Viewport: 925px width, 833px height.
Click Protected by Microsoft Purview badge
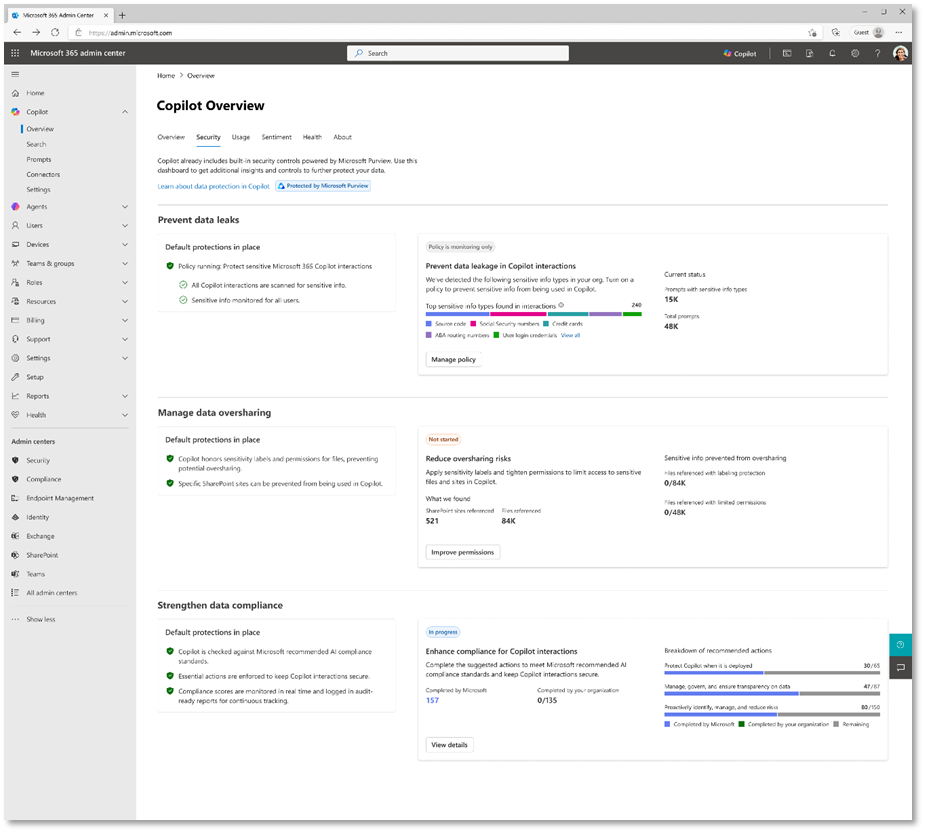pos(323,186)
